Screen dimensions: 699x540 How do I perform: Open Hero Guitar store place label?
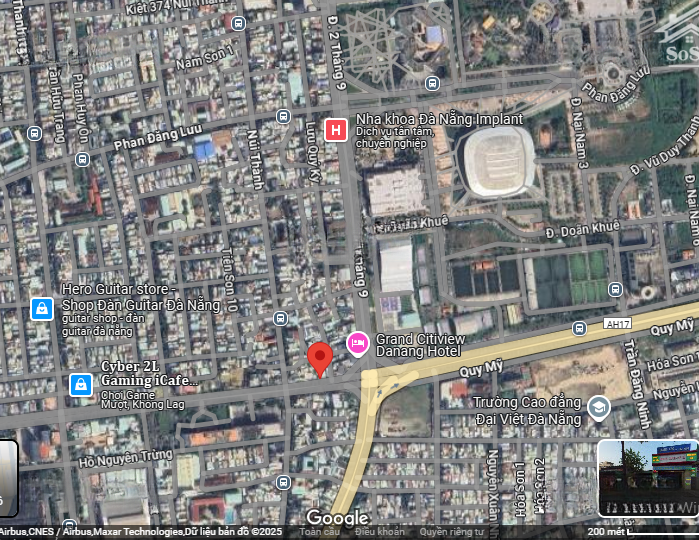141,309
